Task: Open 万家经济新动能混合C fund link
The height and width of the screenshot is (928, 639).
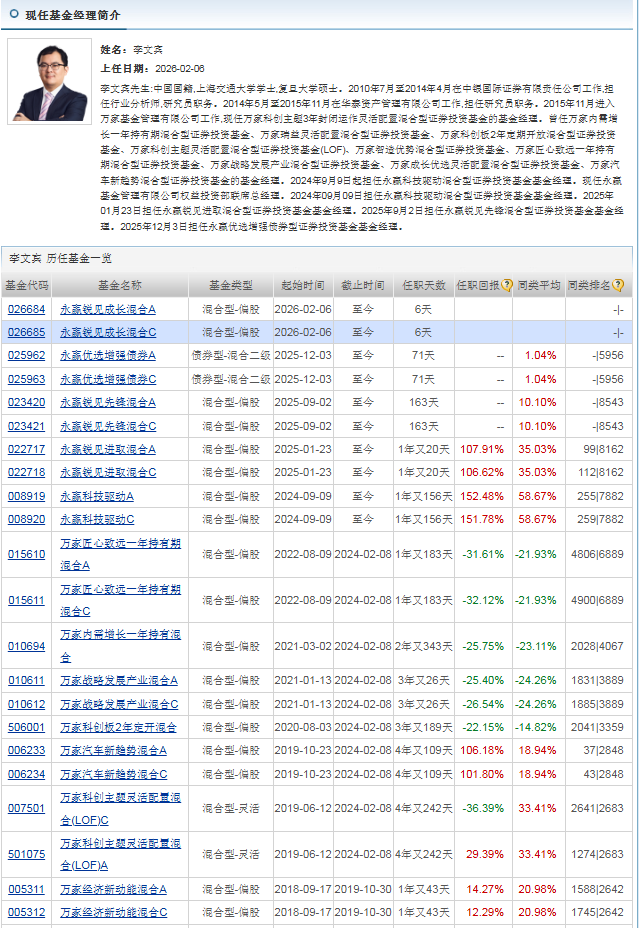Action: (114, 913)
